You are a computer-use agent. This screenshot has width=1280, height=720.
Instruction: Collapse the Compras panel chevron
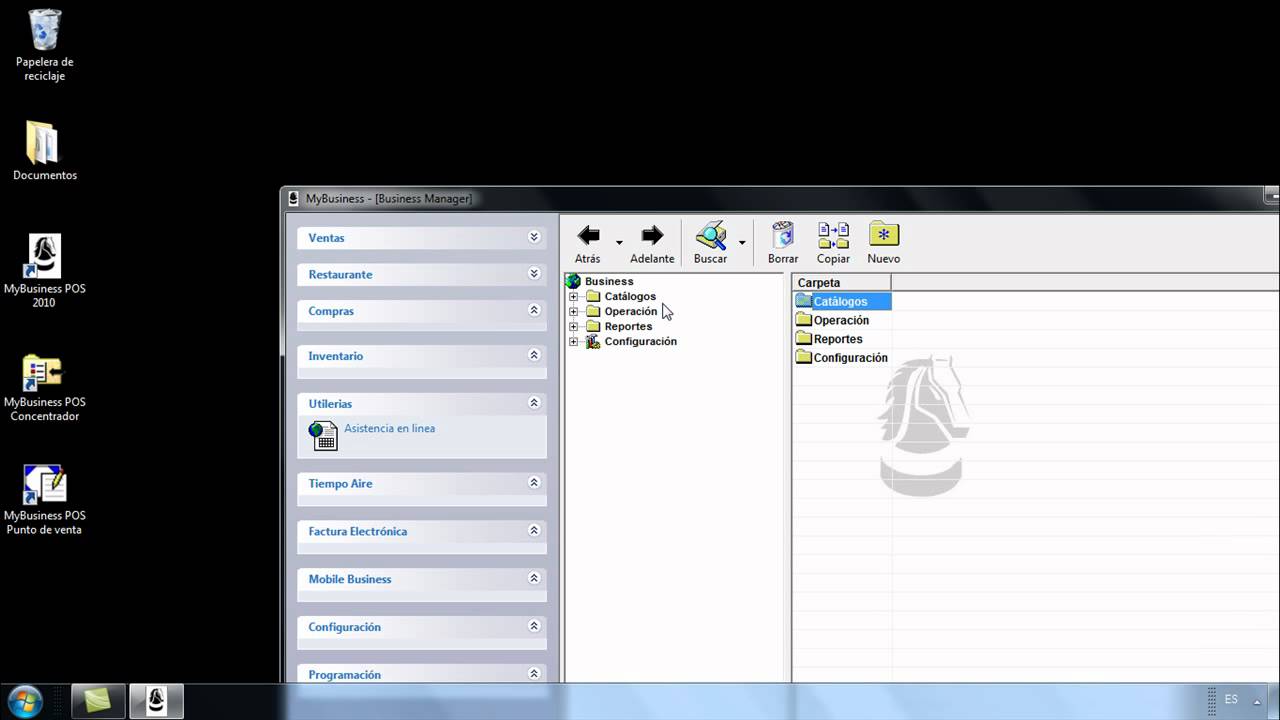tap(534, 310)
